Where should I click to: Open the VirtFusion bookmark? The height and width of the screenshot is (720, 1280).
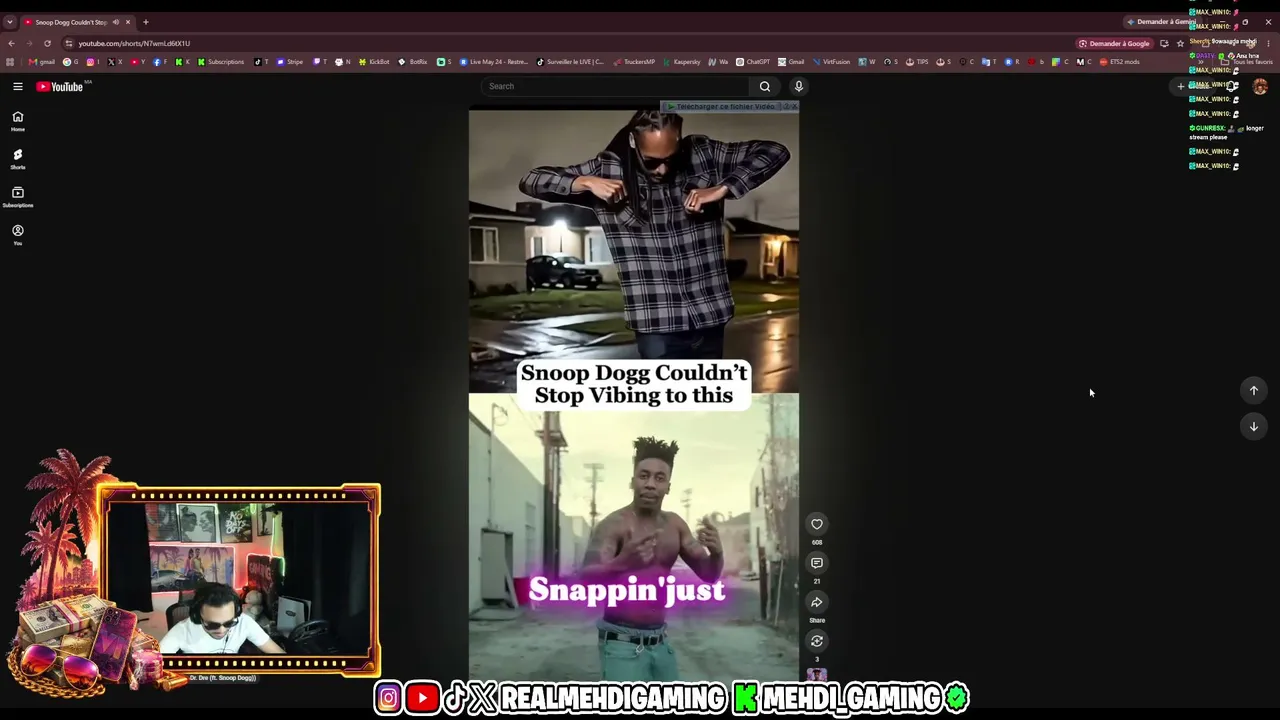click(x=832, y=62)
